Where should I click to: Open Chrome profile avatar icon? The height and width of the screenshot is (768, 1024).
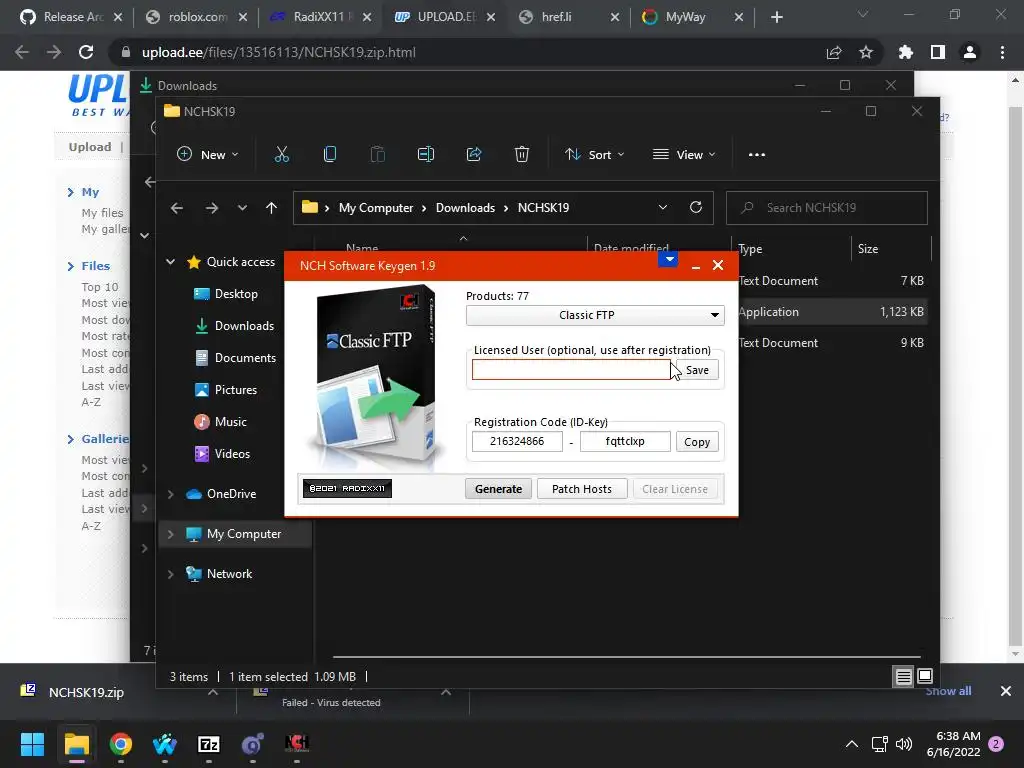pos(970,52)
